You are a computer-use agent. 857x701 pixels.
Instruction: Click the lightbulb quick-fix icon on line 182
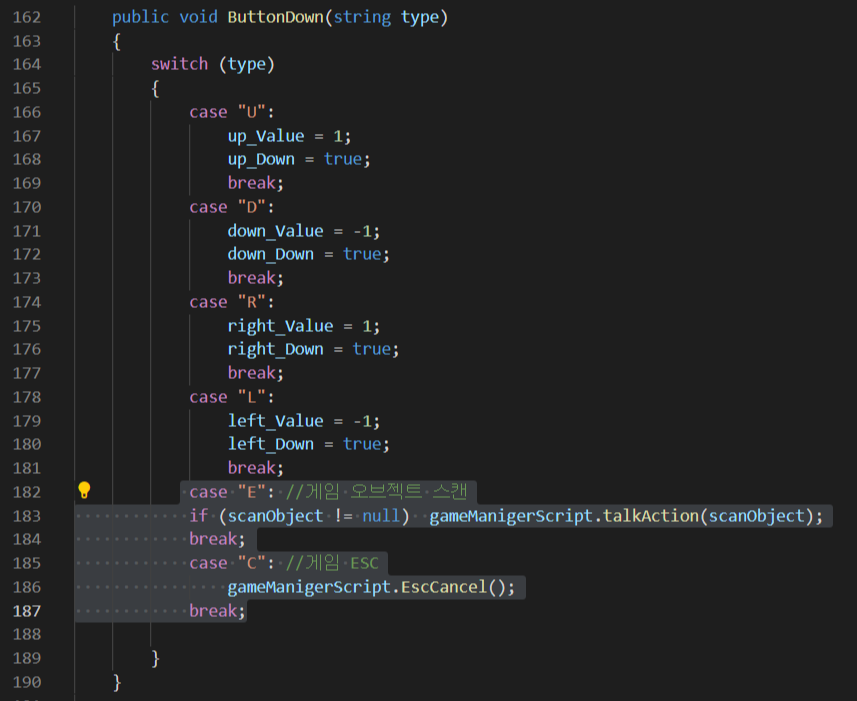(84, 491)
